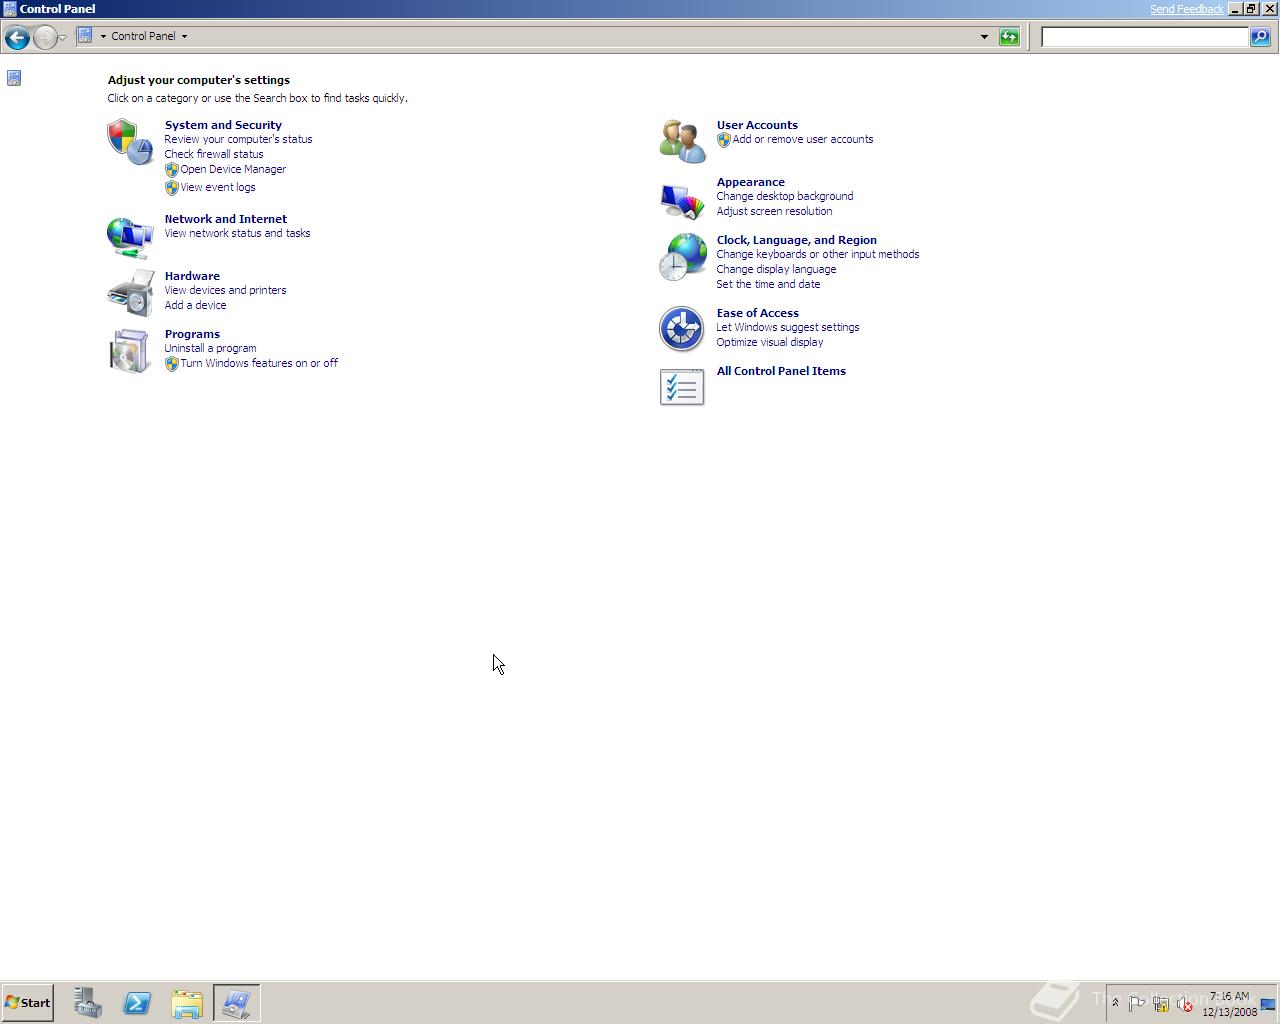This screenshot has height=1024, width=1280.
Task: Open the Start menu
Action: [x=27, y=1003]
